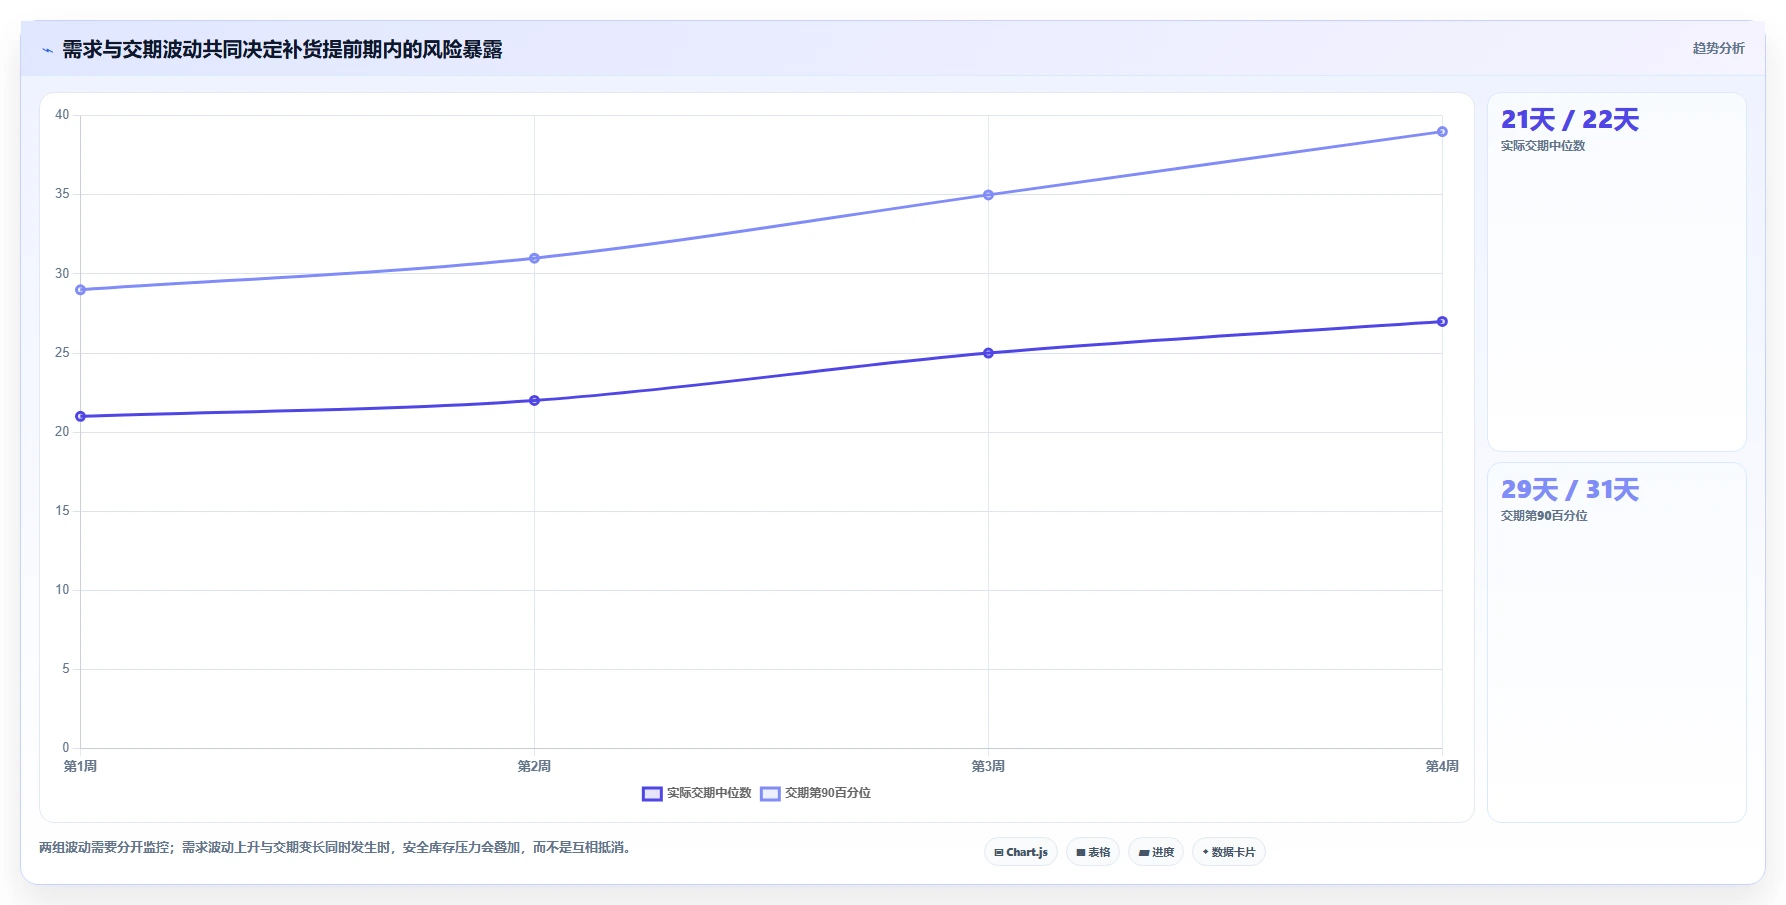
Task: Click the panel title 需求与交期波动共同决定补货提前期内的风险暴露
Action: click(282, 49)
